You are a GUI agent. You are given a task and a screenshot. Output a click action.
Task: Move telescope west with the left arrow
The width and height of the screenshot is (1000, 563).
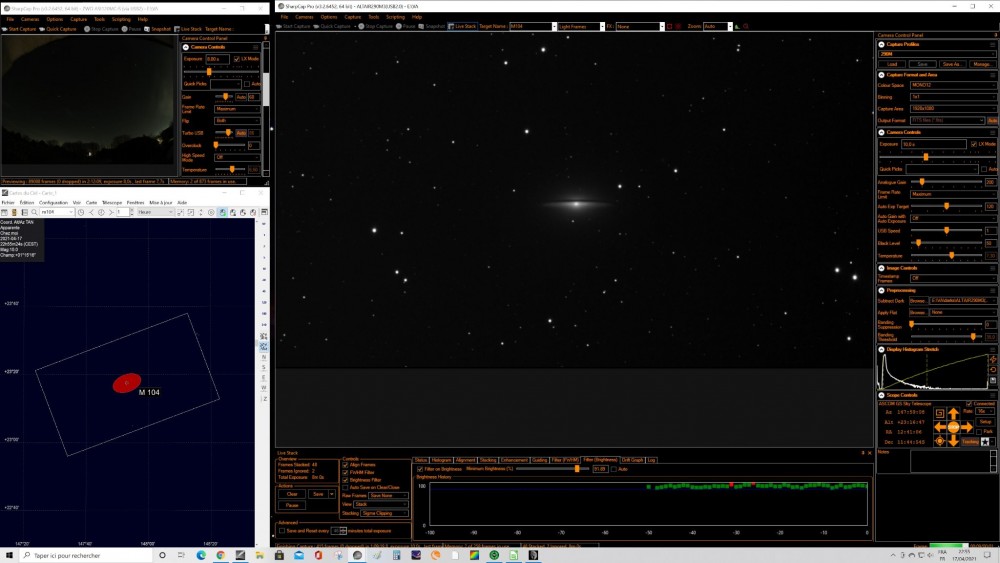[940, 427]
